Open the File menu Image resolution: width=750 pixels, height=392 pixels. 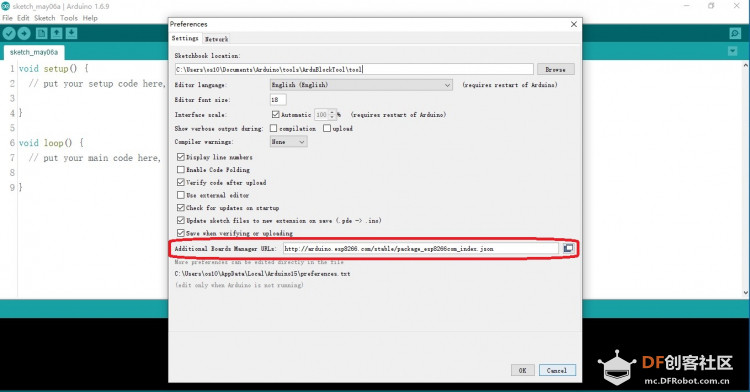click(x=7, y=18)
